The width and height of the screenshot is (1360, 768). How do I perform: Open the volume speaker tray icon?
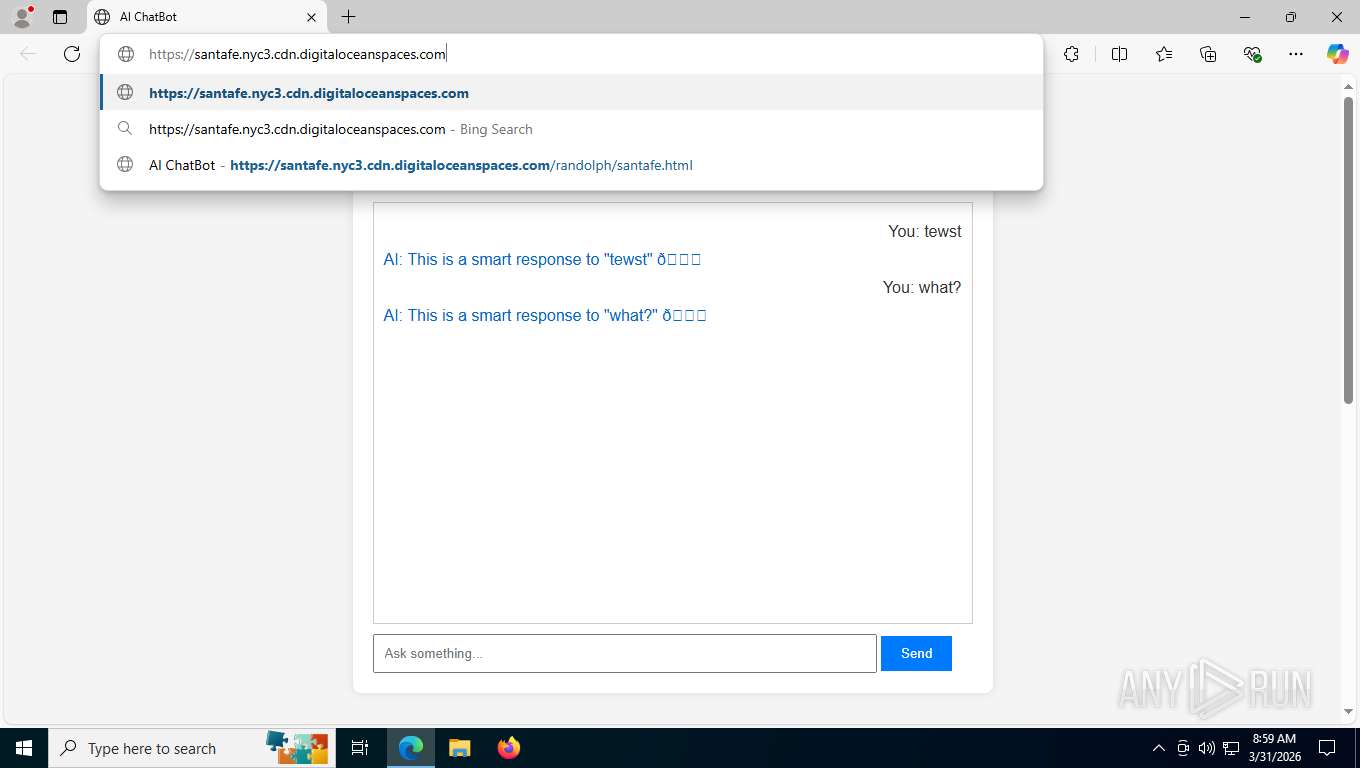[1207, 748]
